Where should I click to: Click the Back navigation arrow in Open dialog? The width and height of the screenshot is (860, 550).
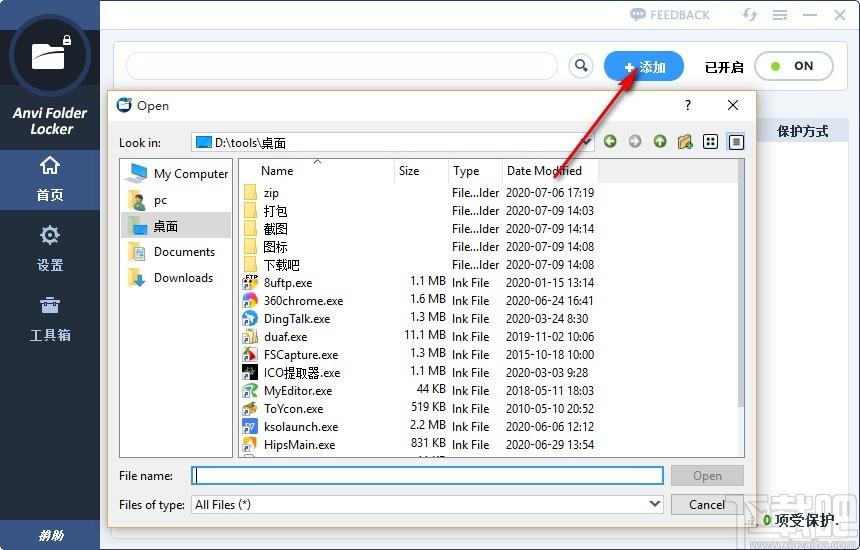click(610, 141)
